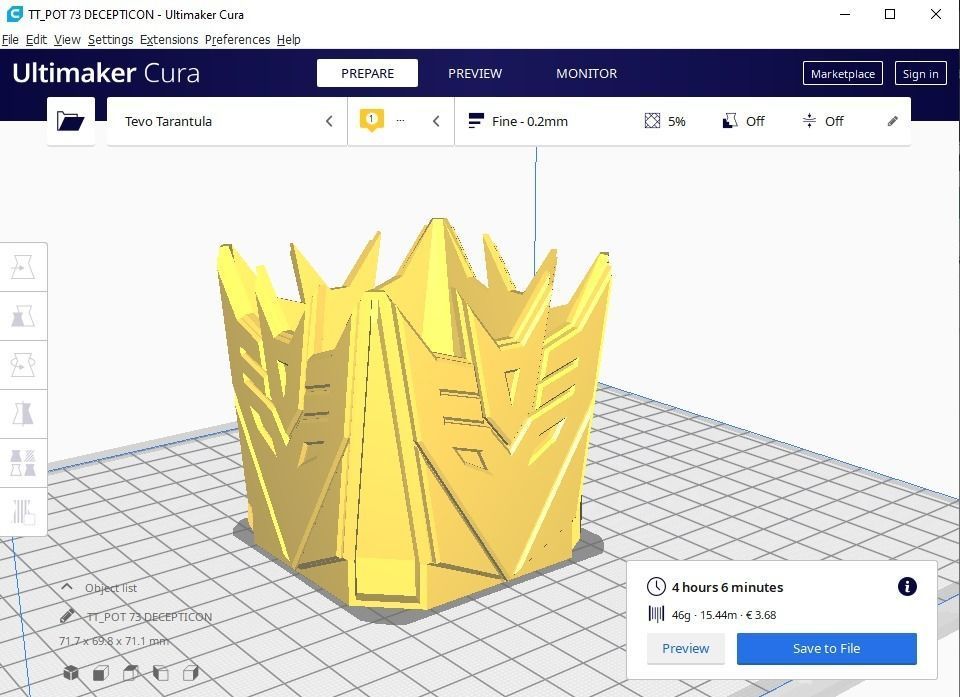Open the Preferences menu
Image resolution: width=960 pixels, height=697 pixels.
[x=238, y=40]
